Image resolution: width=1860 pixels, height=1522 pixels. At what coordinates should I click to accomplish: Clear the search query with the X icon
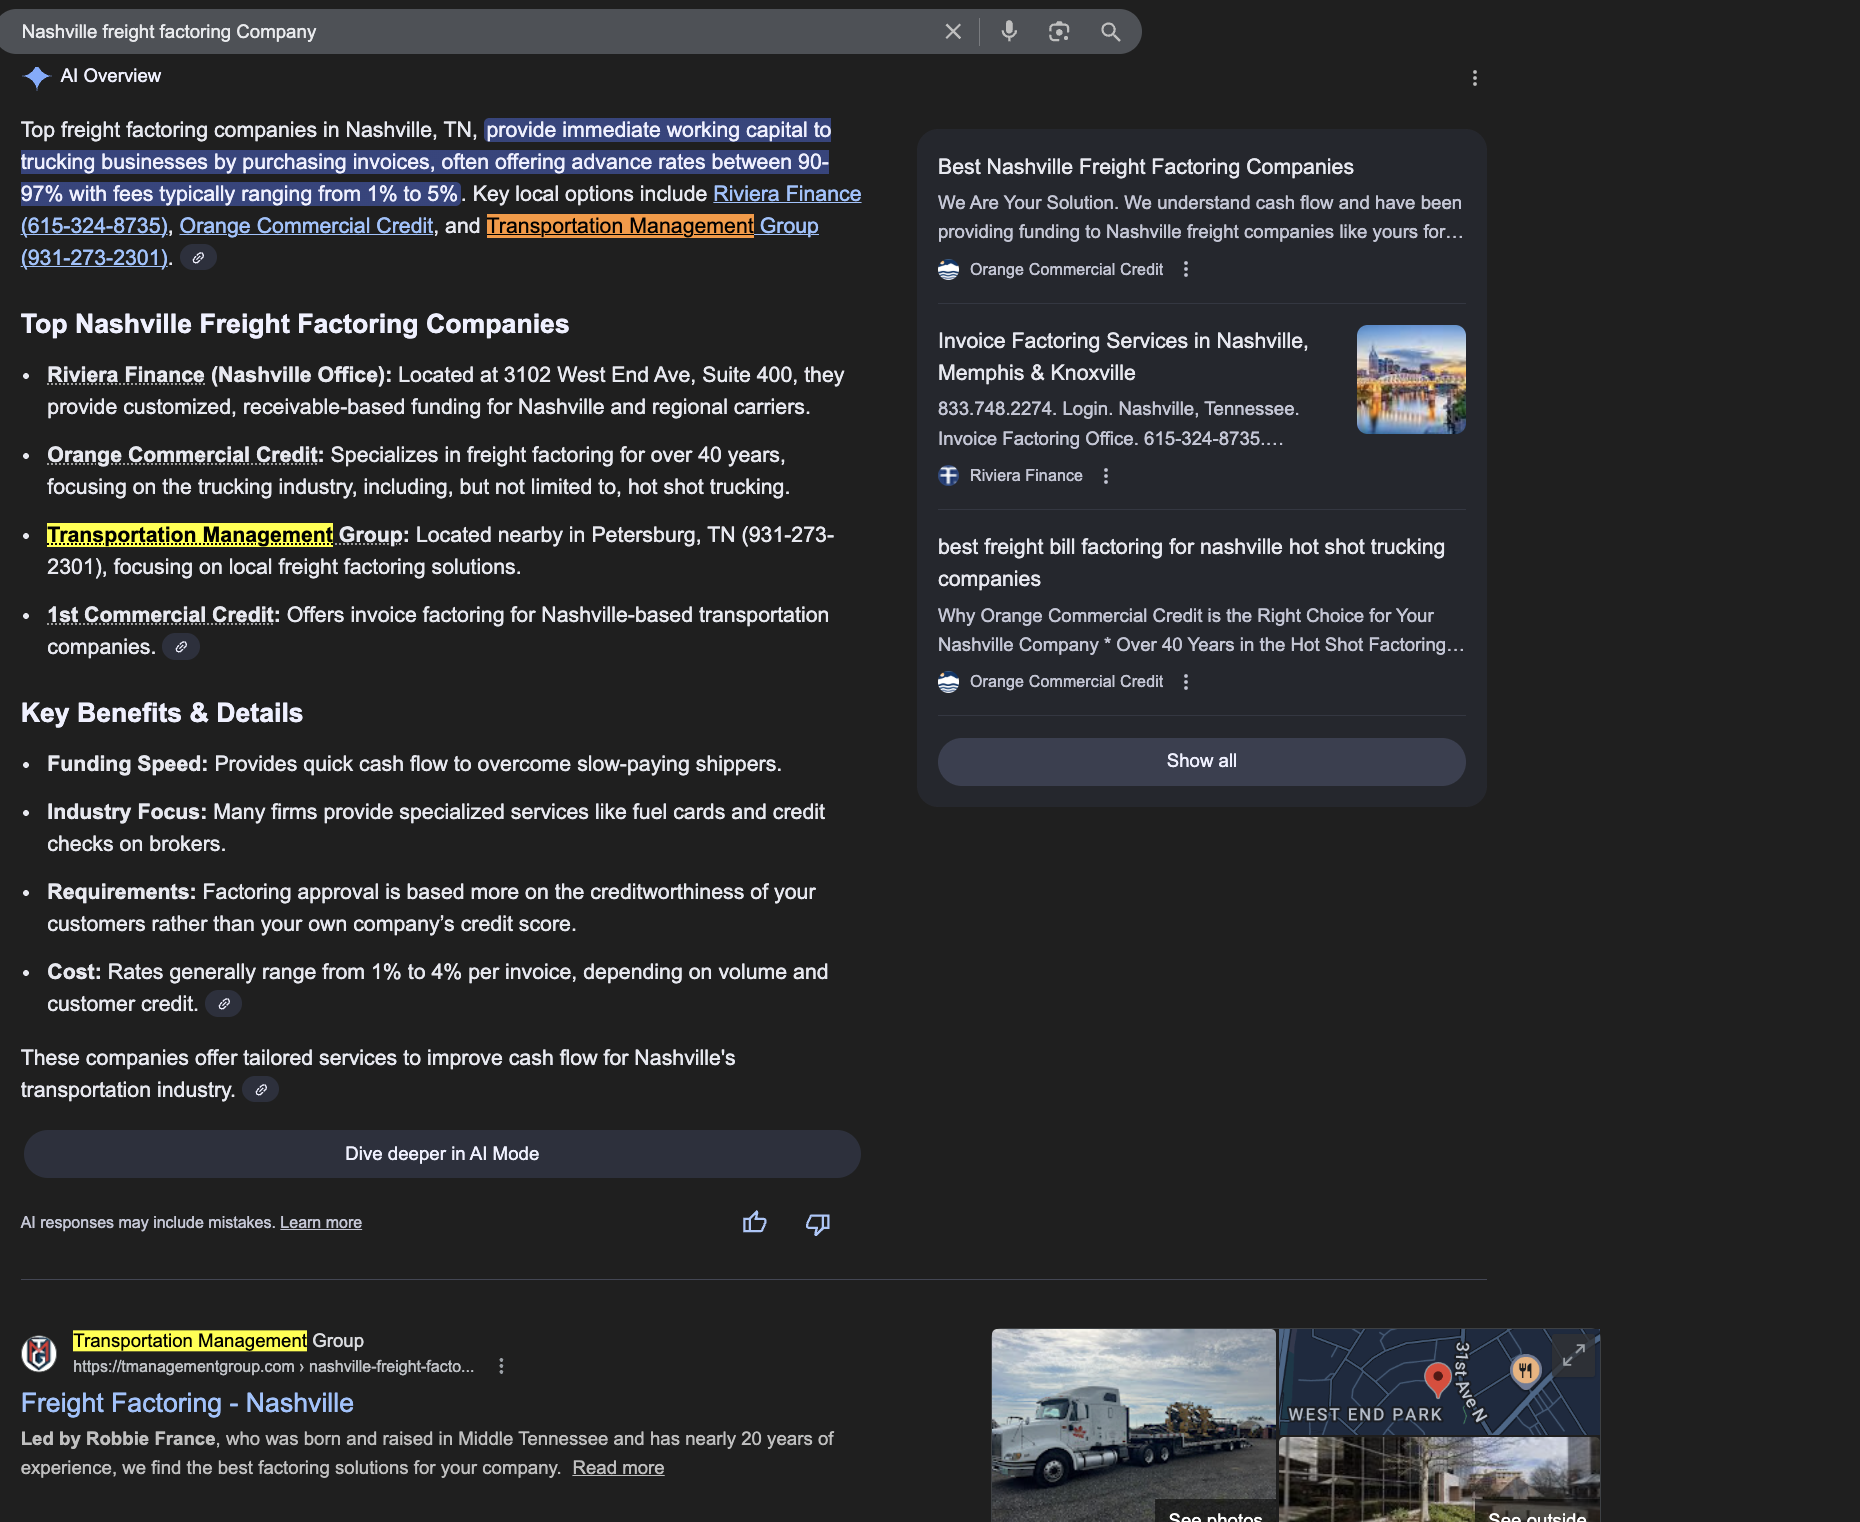[952, 31]
